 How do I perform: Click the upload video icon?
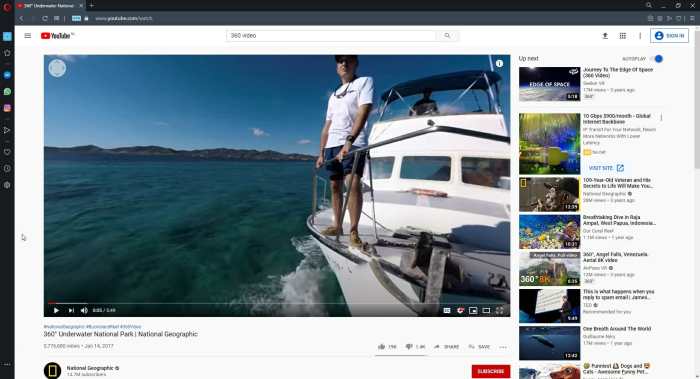pos(605,36)
